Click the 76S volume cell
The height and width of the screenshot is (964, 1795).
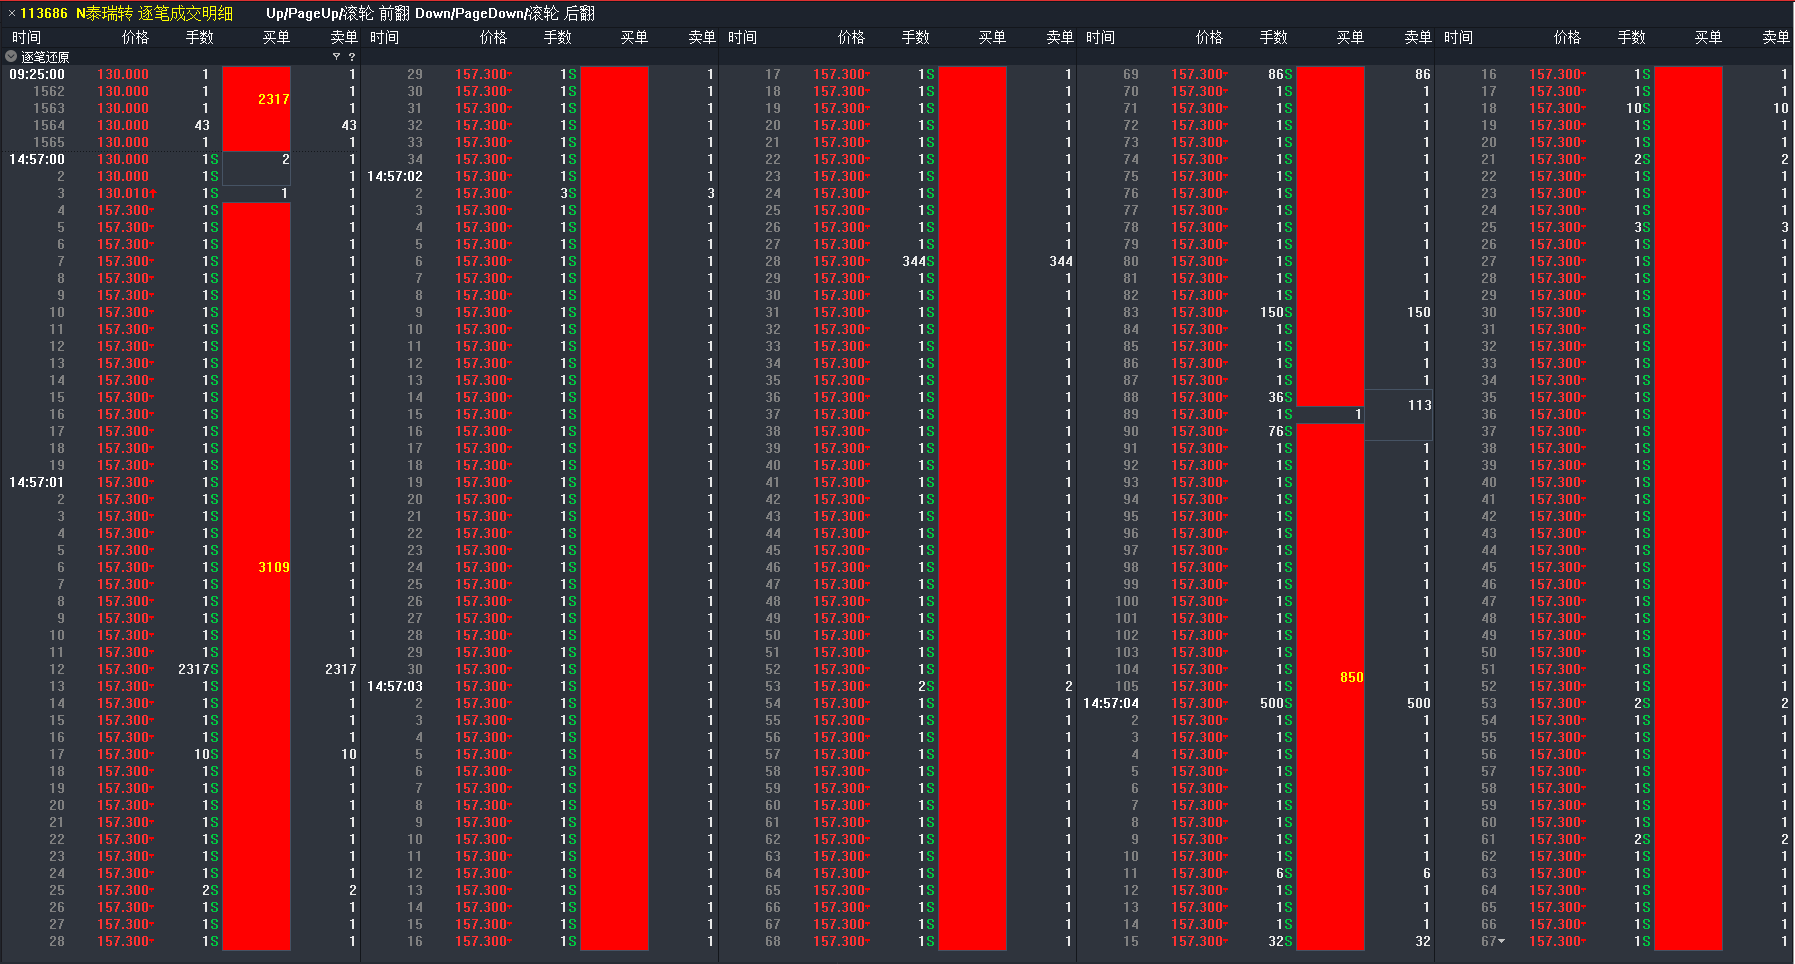(1280, 431)
